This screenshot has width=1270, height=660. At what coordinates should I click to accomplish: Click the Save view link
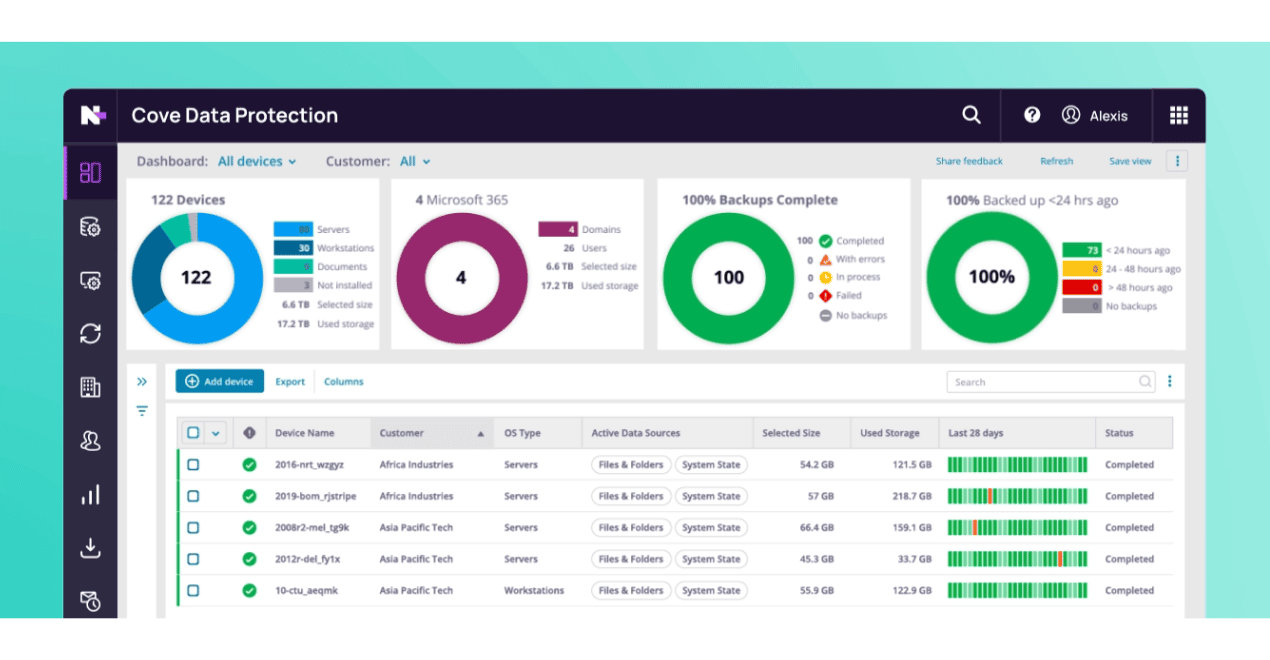coord(1130,161)
